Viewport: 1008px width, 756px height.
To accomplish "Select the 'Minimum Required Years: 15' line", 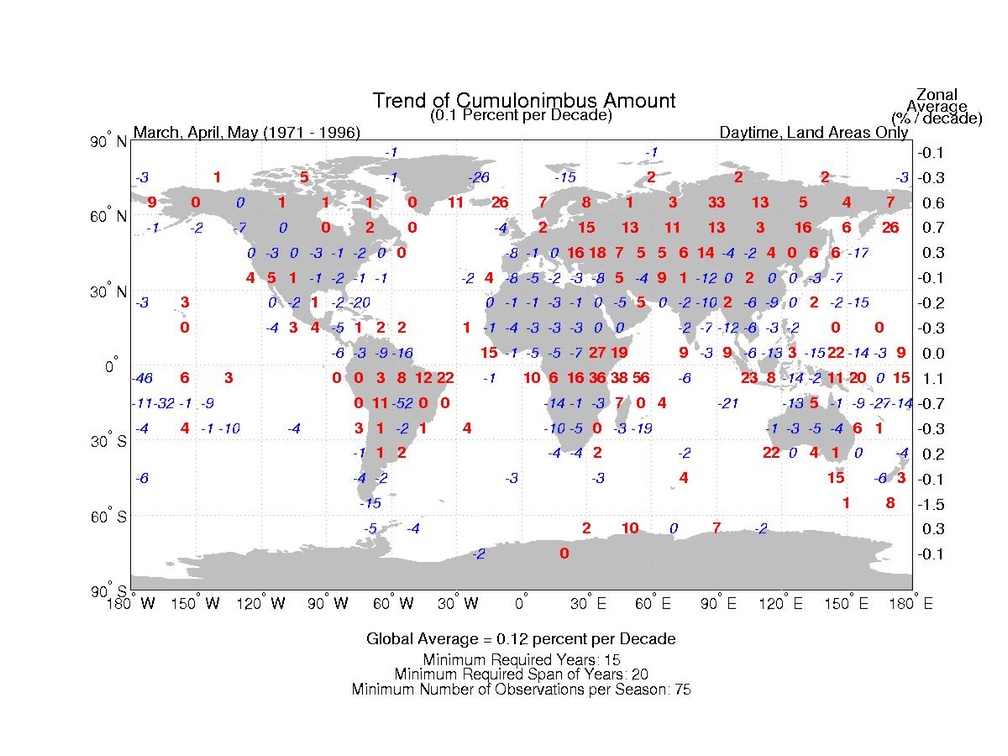I will click(x=520, y=660).
